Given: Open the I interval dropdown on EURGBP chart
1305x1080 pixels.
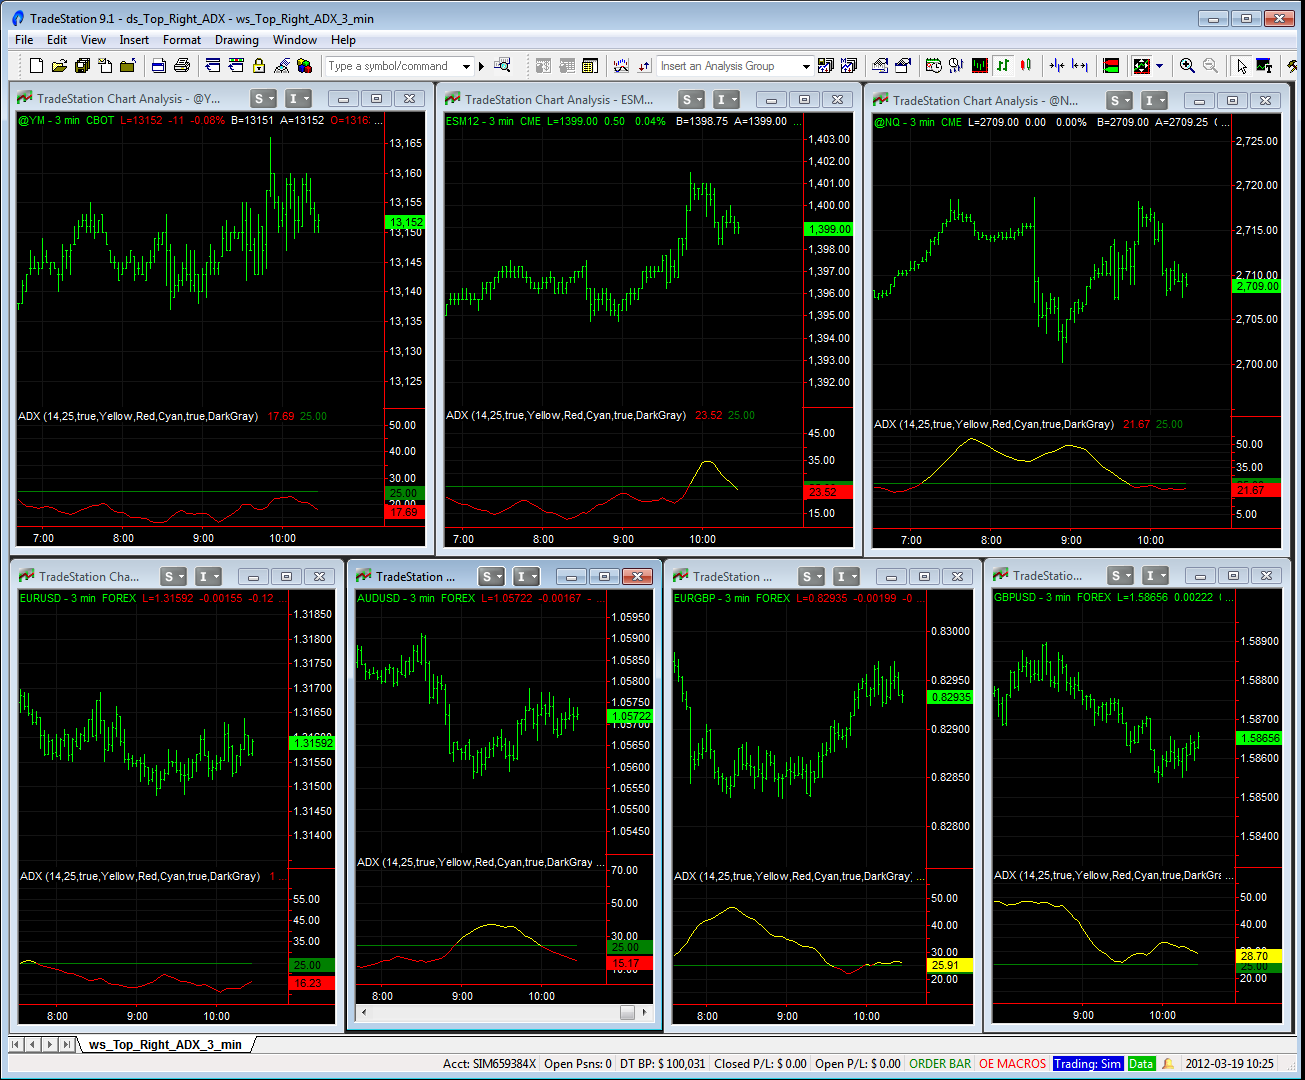Looking at the screenshot, I should pyautogui.click(x=847, y=577).
